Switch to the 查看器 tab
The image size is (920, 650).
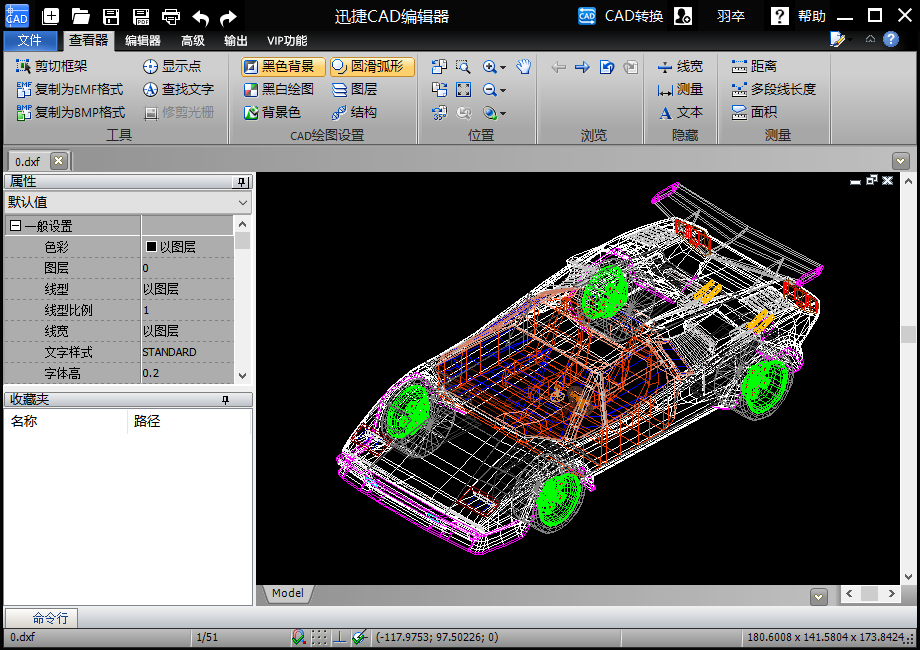pyautogui.click(x=89, y=40)
